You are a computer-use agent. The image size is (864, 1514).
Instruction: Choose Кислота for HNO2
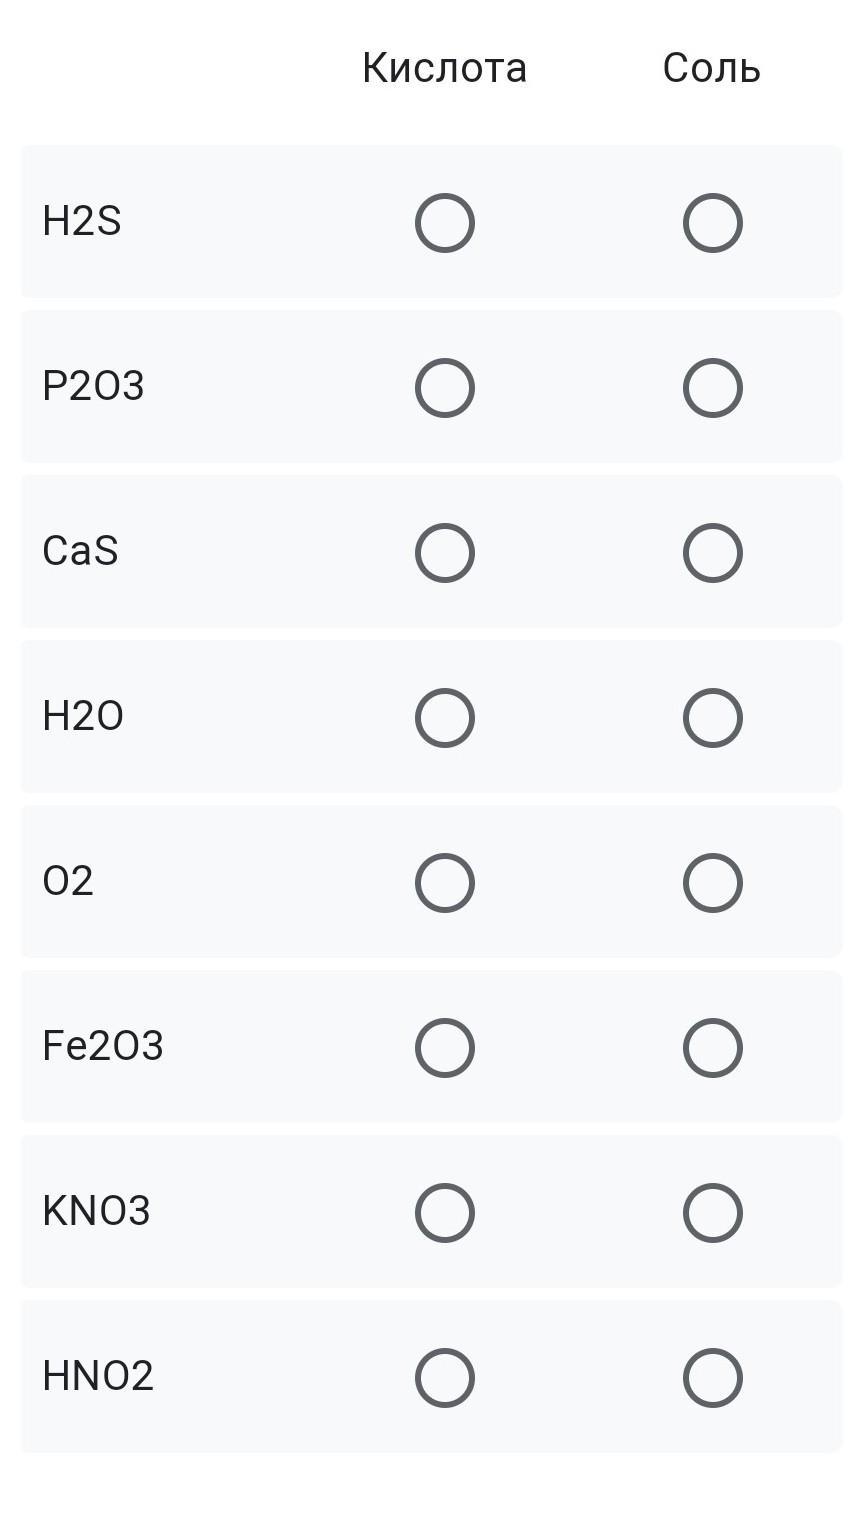click(x=444, y=1377)
